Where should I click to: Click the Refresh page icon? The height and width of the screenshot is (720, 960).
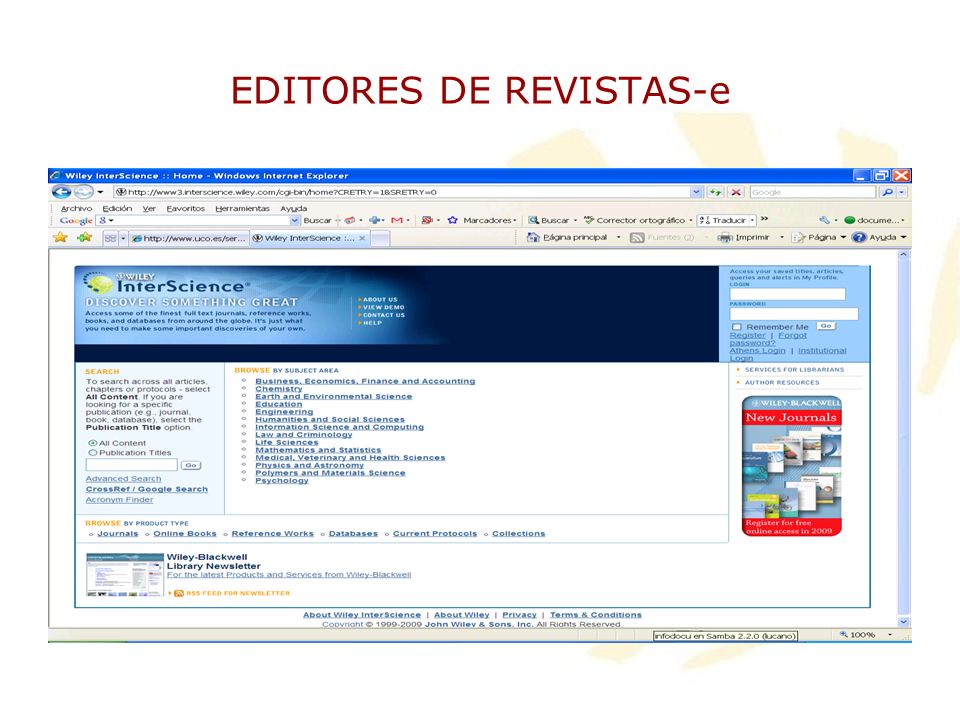715,192
